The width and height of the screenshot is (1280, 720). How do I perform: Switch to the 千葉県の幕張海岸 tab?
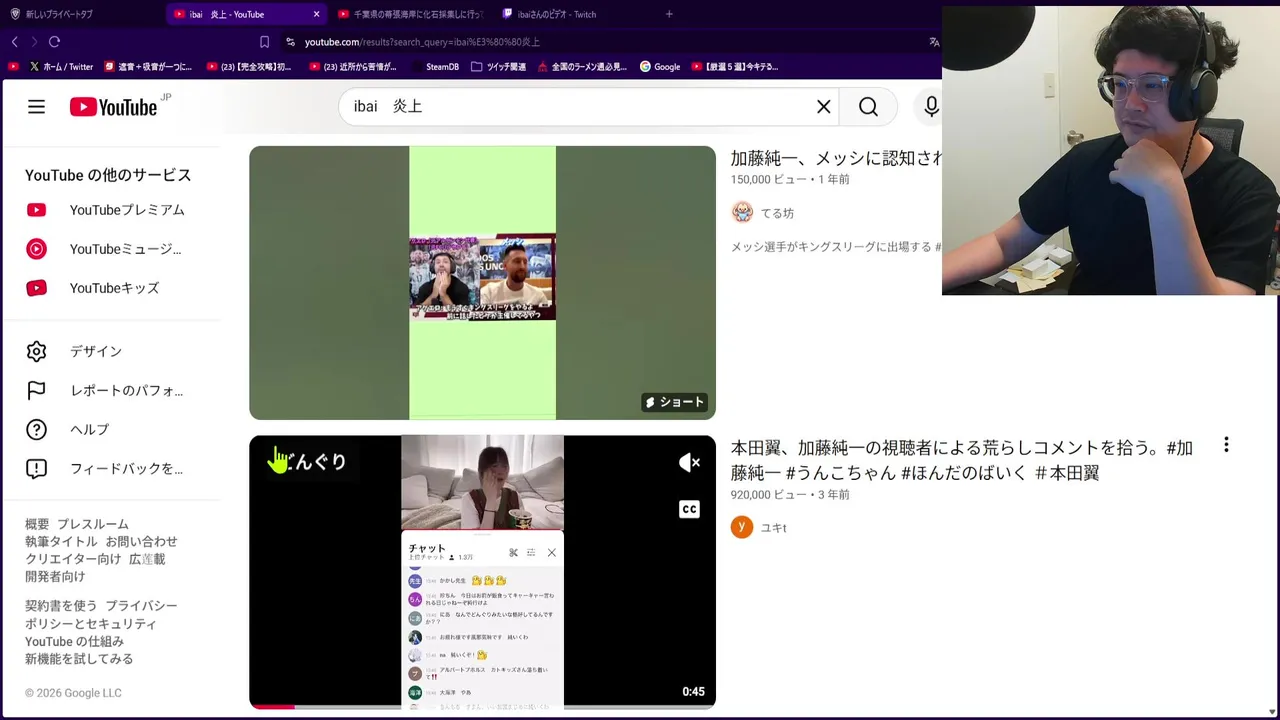[411, 14]
